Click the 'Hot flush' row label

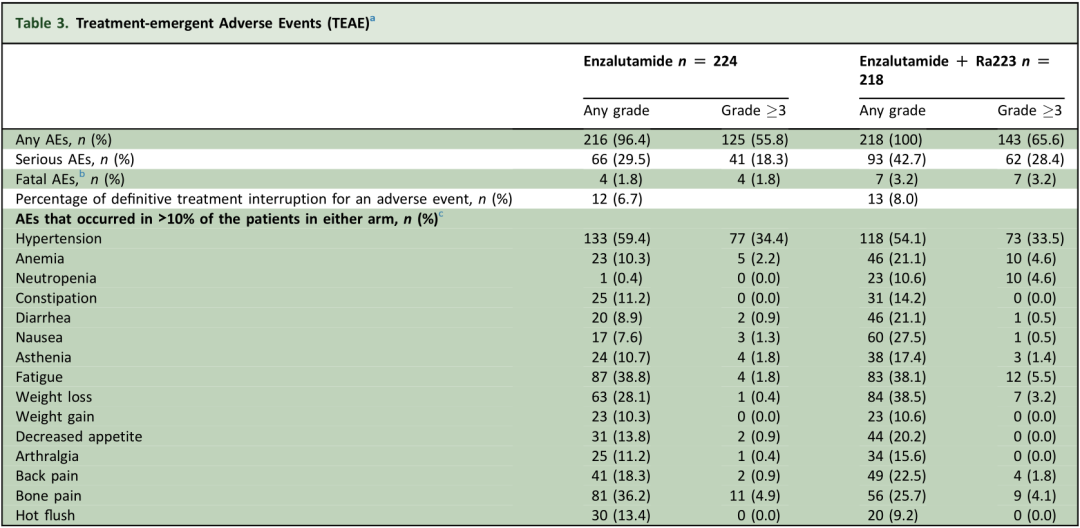tap(45, 516)
